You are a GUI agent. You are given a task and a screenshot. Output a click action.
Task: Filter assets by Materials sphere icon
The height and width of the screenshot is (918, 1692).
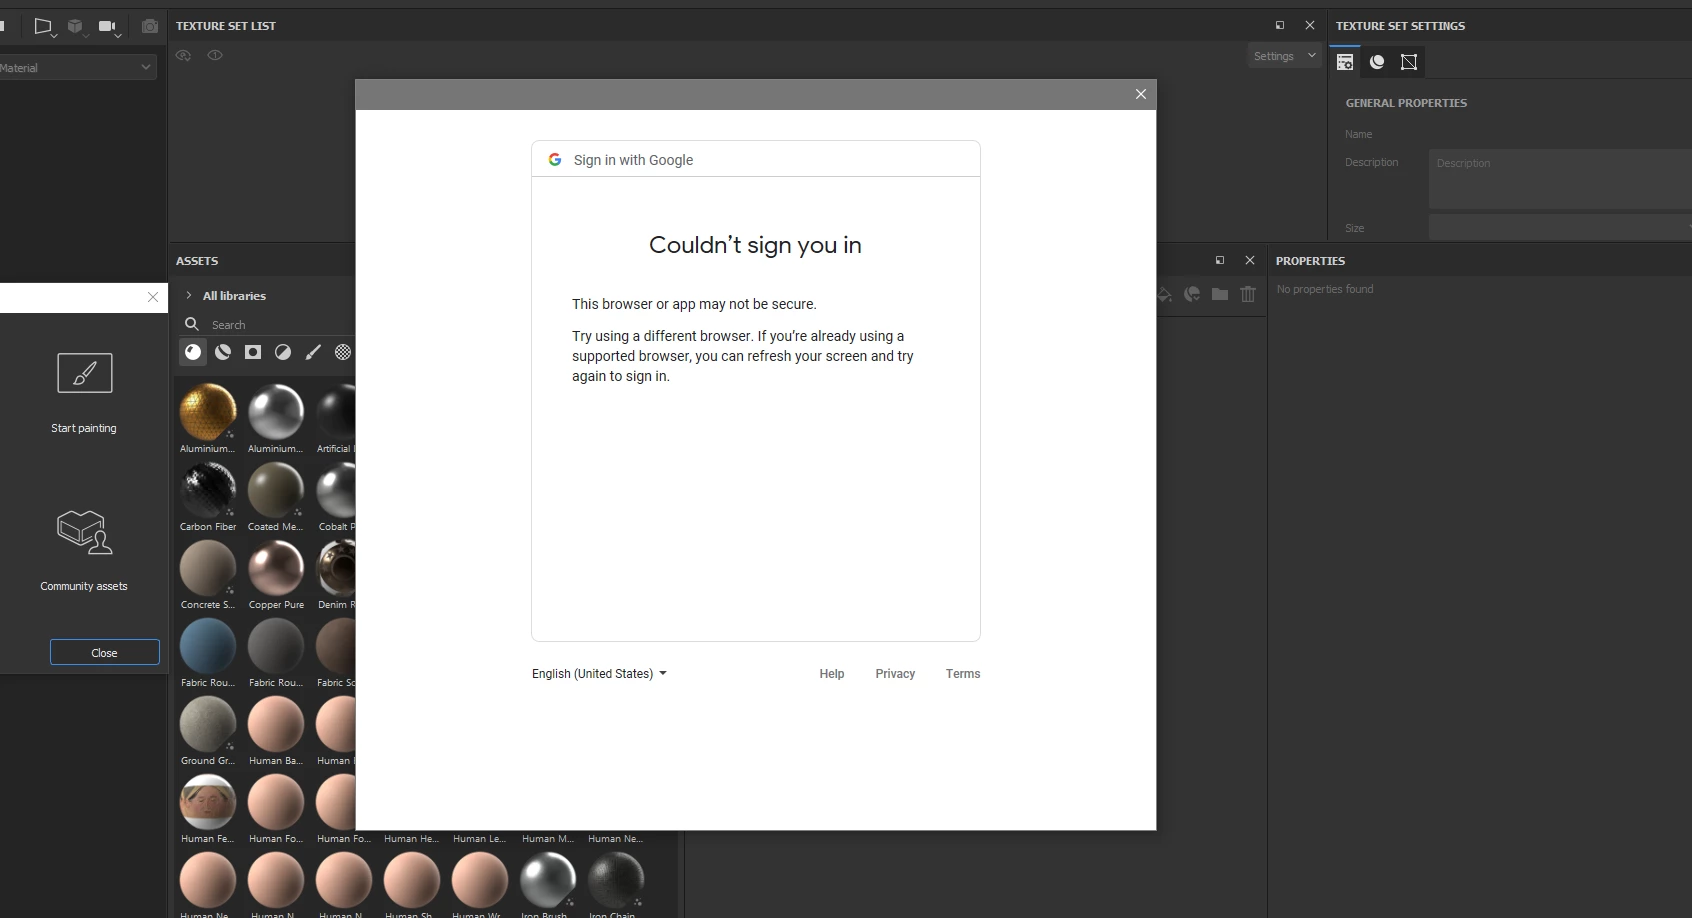(193, 352)
